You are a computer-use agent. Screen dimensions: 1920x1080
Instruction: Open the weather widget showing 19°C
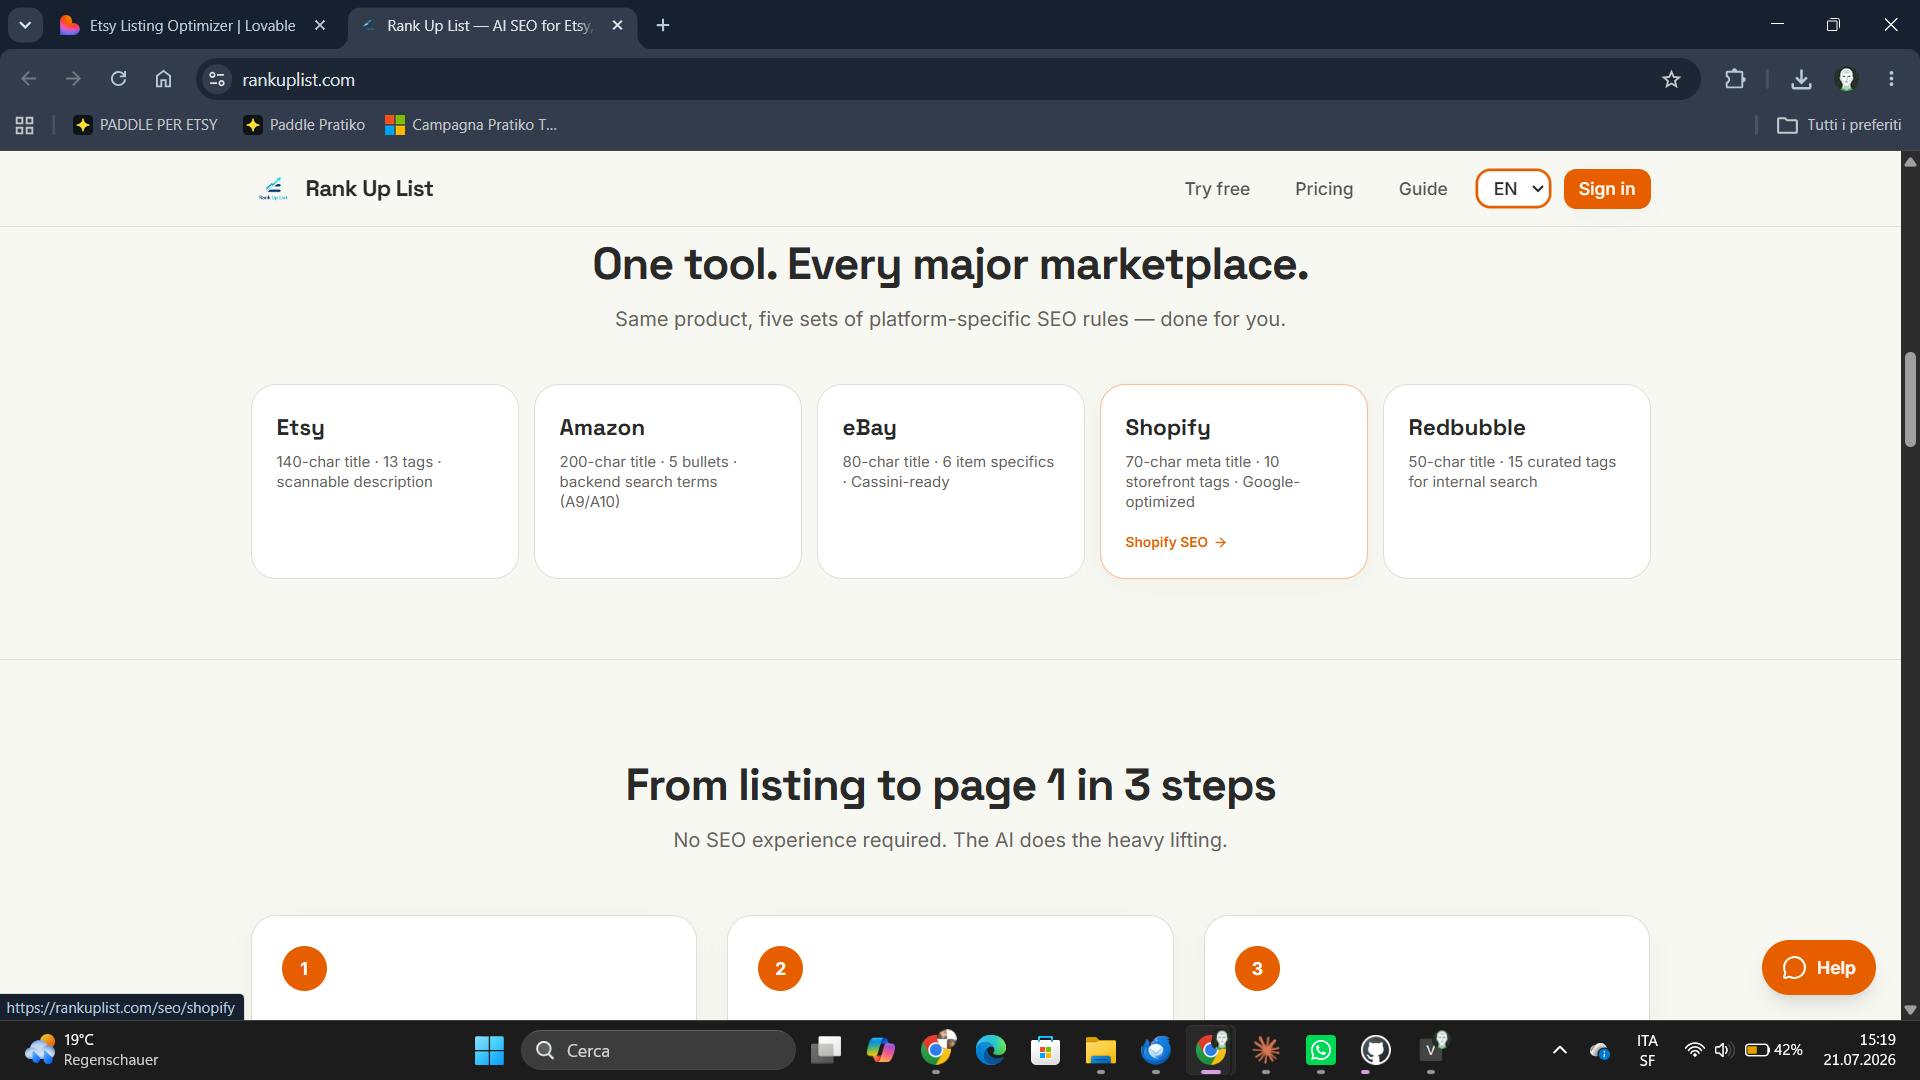coord(92,1050)
